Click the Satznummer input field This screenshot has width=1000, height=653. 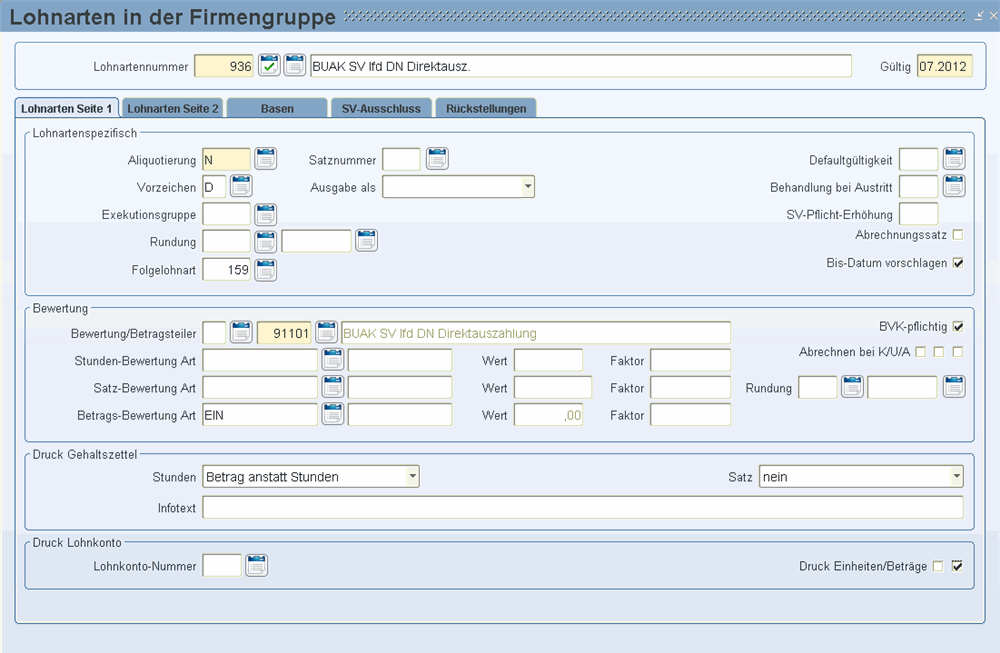point(401,160)
